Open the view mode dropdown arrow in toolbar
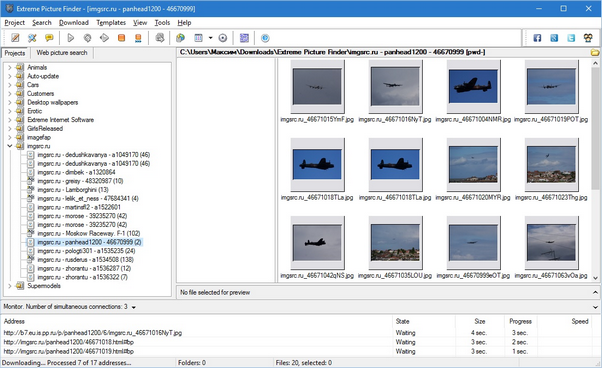Screen dimensions: 602x368 click(210, 38)
